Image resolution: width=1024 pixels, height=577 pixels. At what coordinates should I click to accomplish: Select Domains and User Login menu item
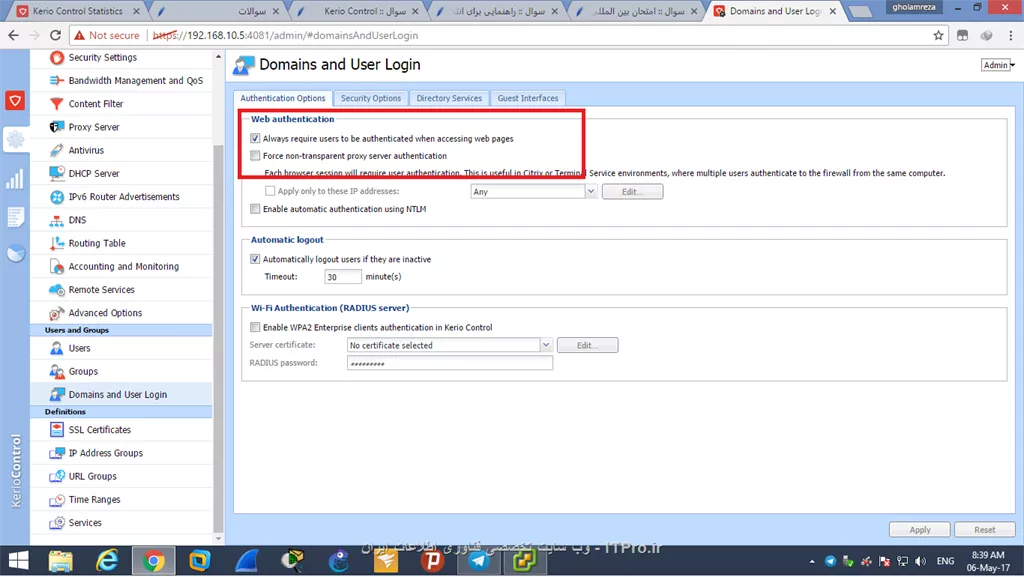121,395
